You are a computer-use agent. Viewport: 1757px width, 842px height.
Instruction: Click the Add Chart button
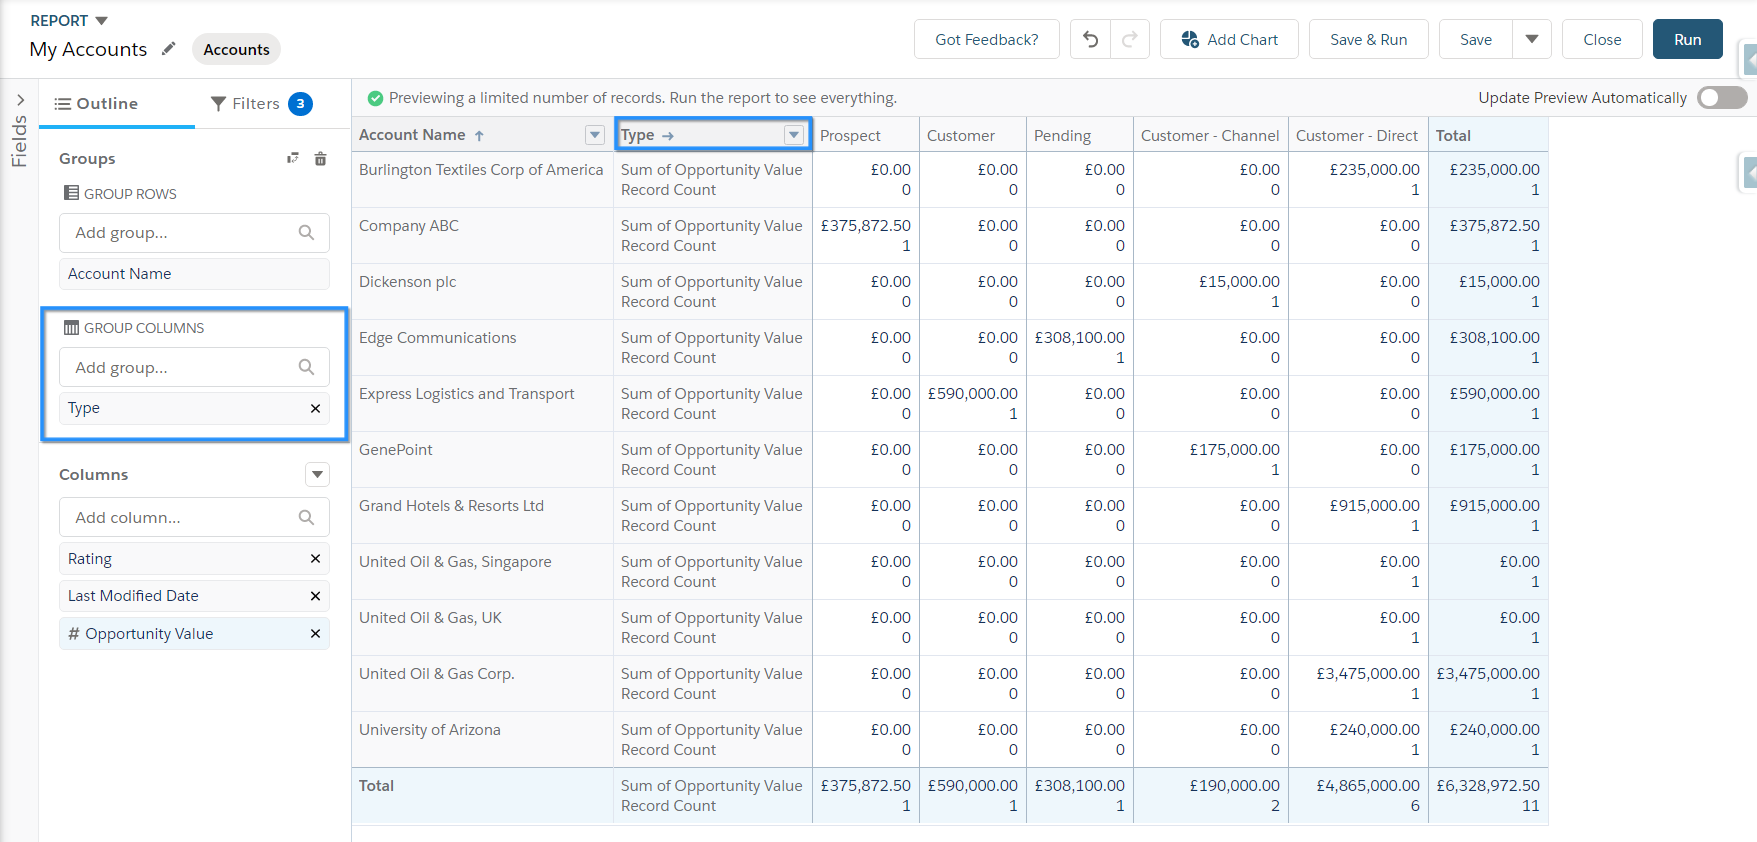1229,40
